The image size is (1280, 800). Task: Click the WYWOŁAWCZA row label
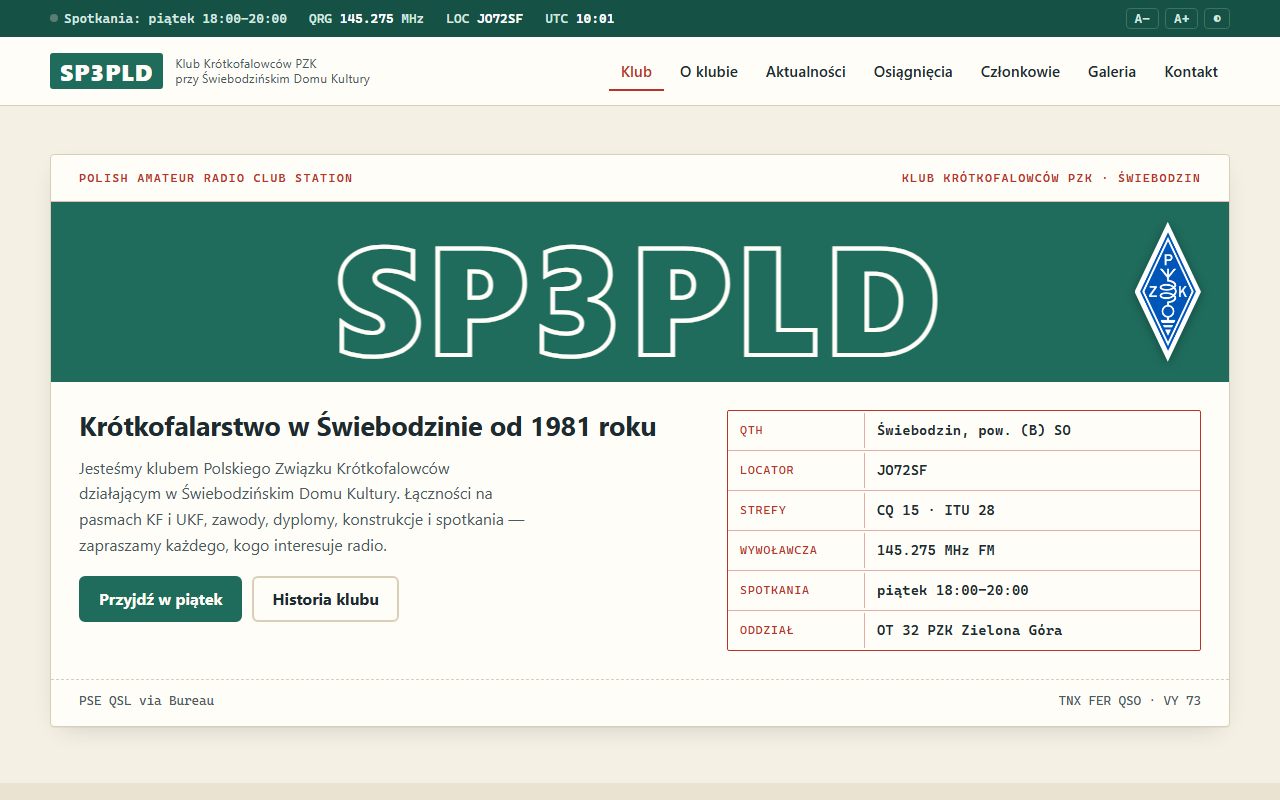[779, 550]
